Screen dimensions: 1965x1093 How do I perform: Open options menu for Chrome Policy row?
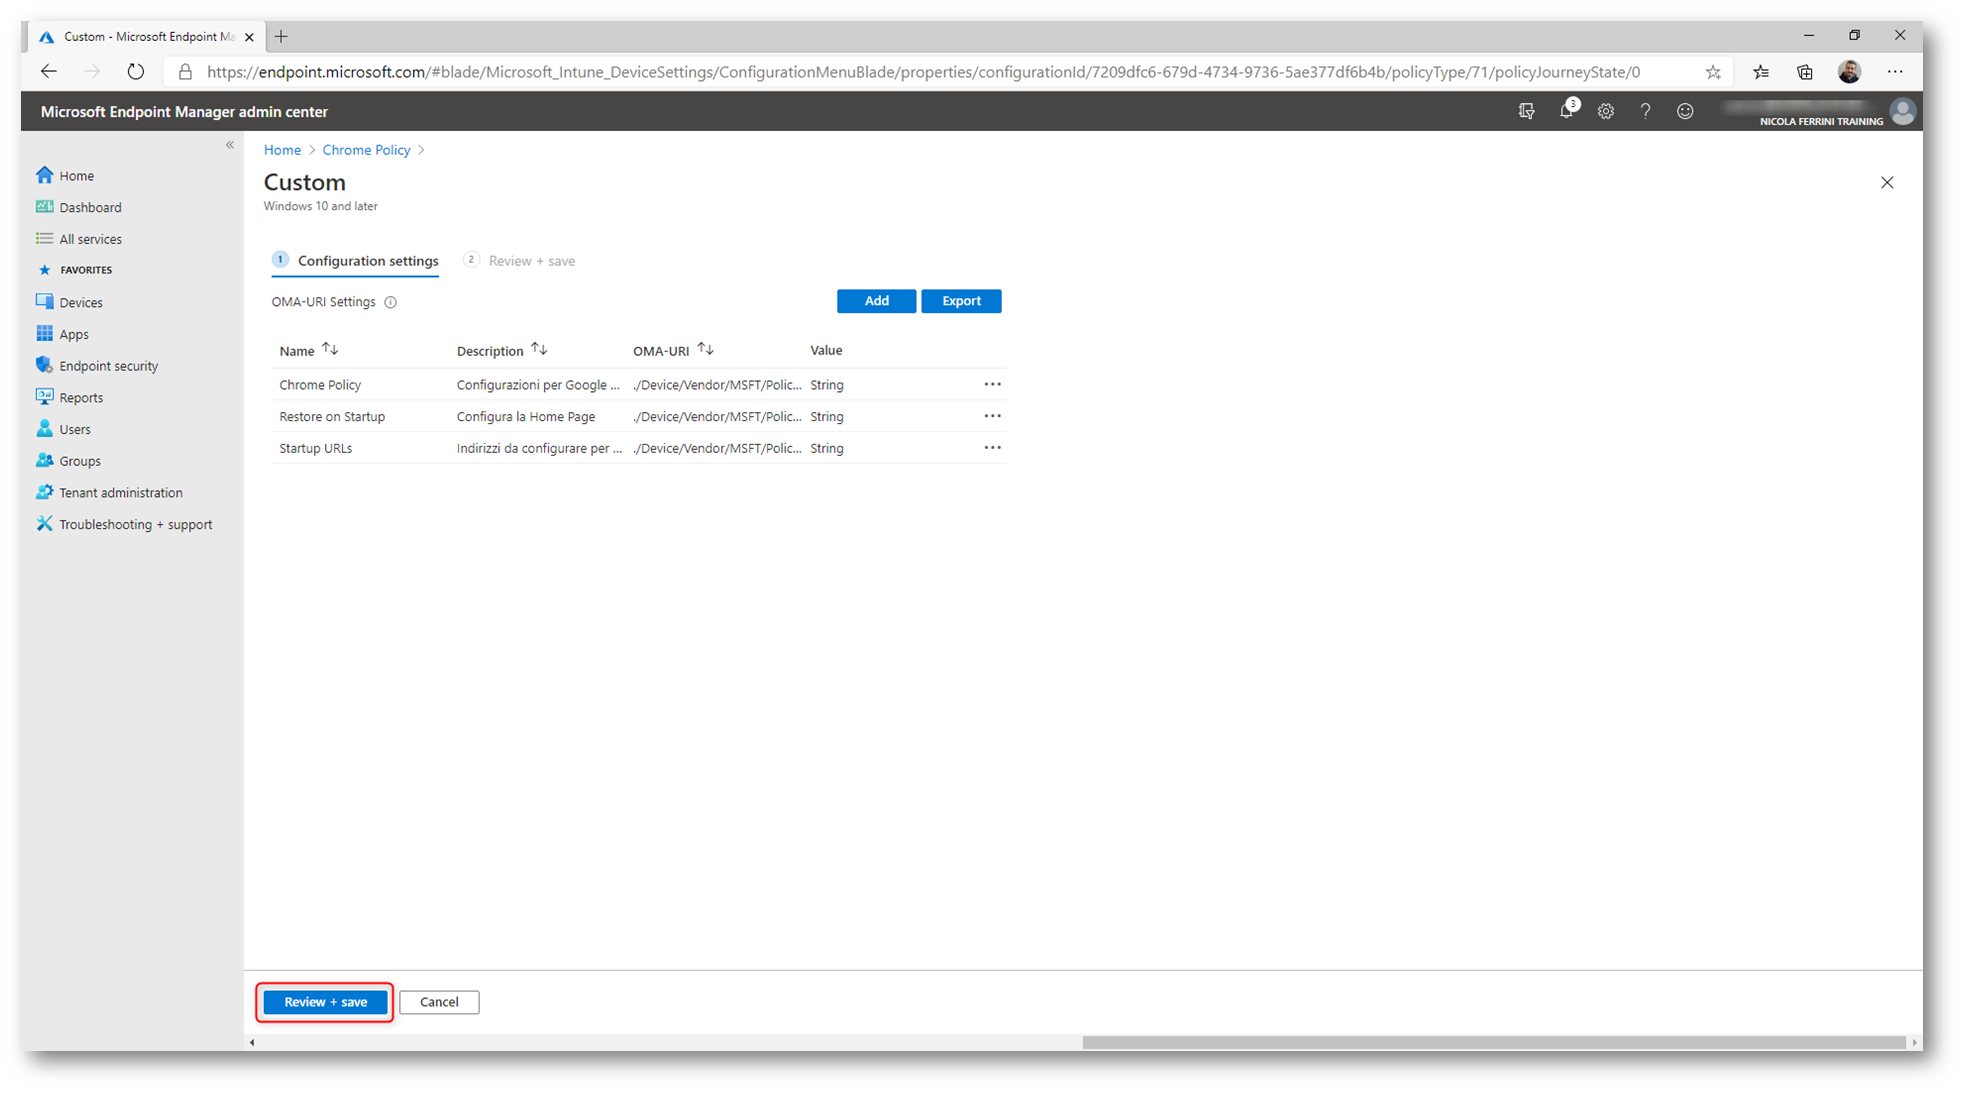pos(992,385)
